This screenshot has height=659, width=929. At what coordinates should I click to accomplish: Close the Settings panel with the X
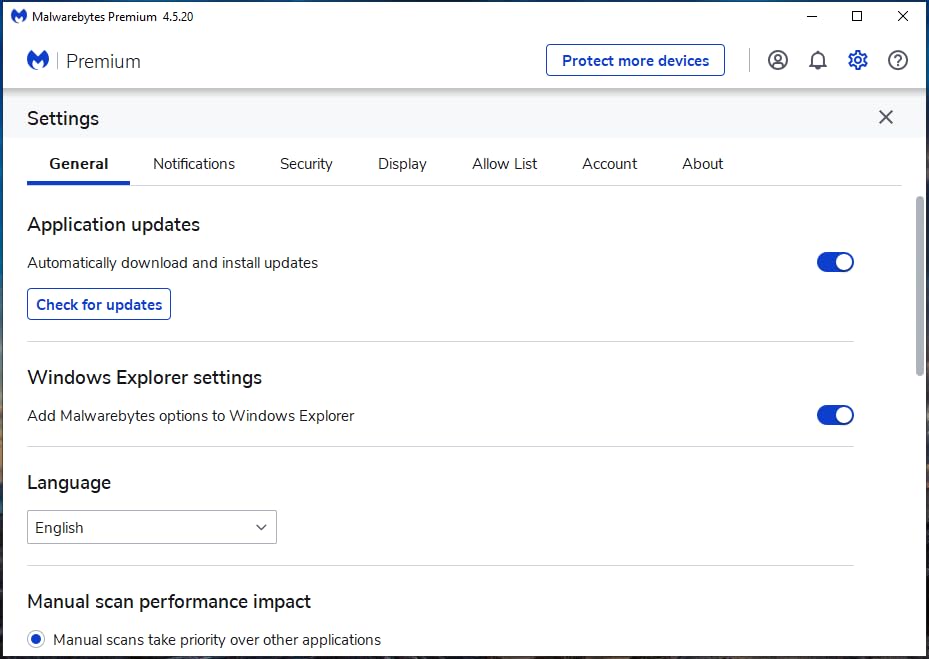point(885,117)
